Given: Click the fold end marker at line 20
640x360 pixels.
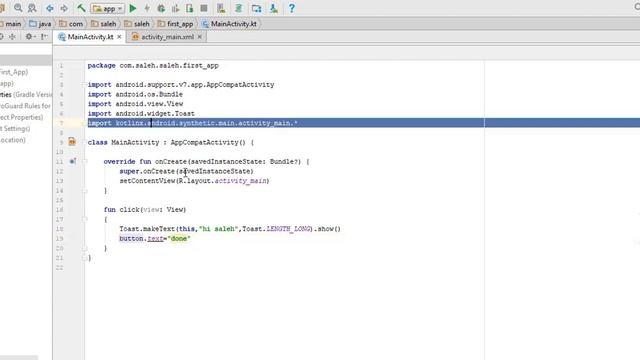Looking at the screenshot, I should 85,248.
